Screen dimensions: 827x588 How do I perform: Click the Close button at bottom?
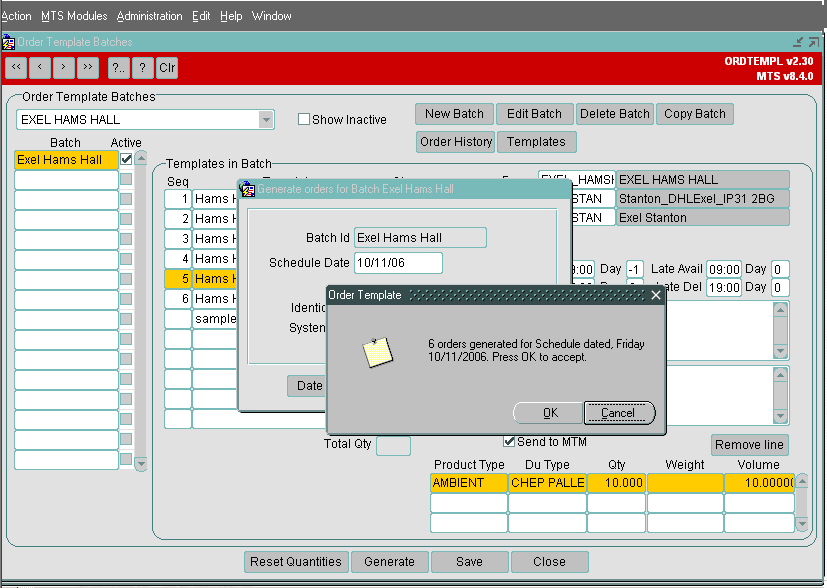pyautogui.click(x=550, y=562)
